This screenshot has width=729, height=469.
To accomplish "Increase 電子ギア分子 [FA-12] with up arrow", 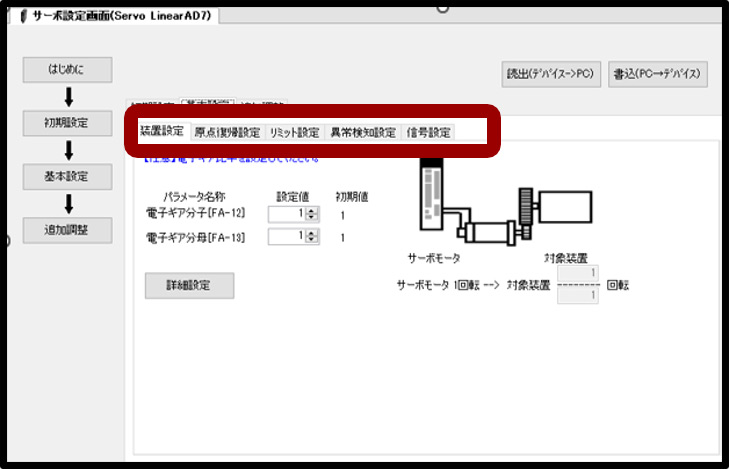I will coord(312,209).
